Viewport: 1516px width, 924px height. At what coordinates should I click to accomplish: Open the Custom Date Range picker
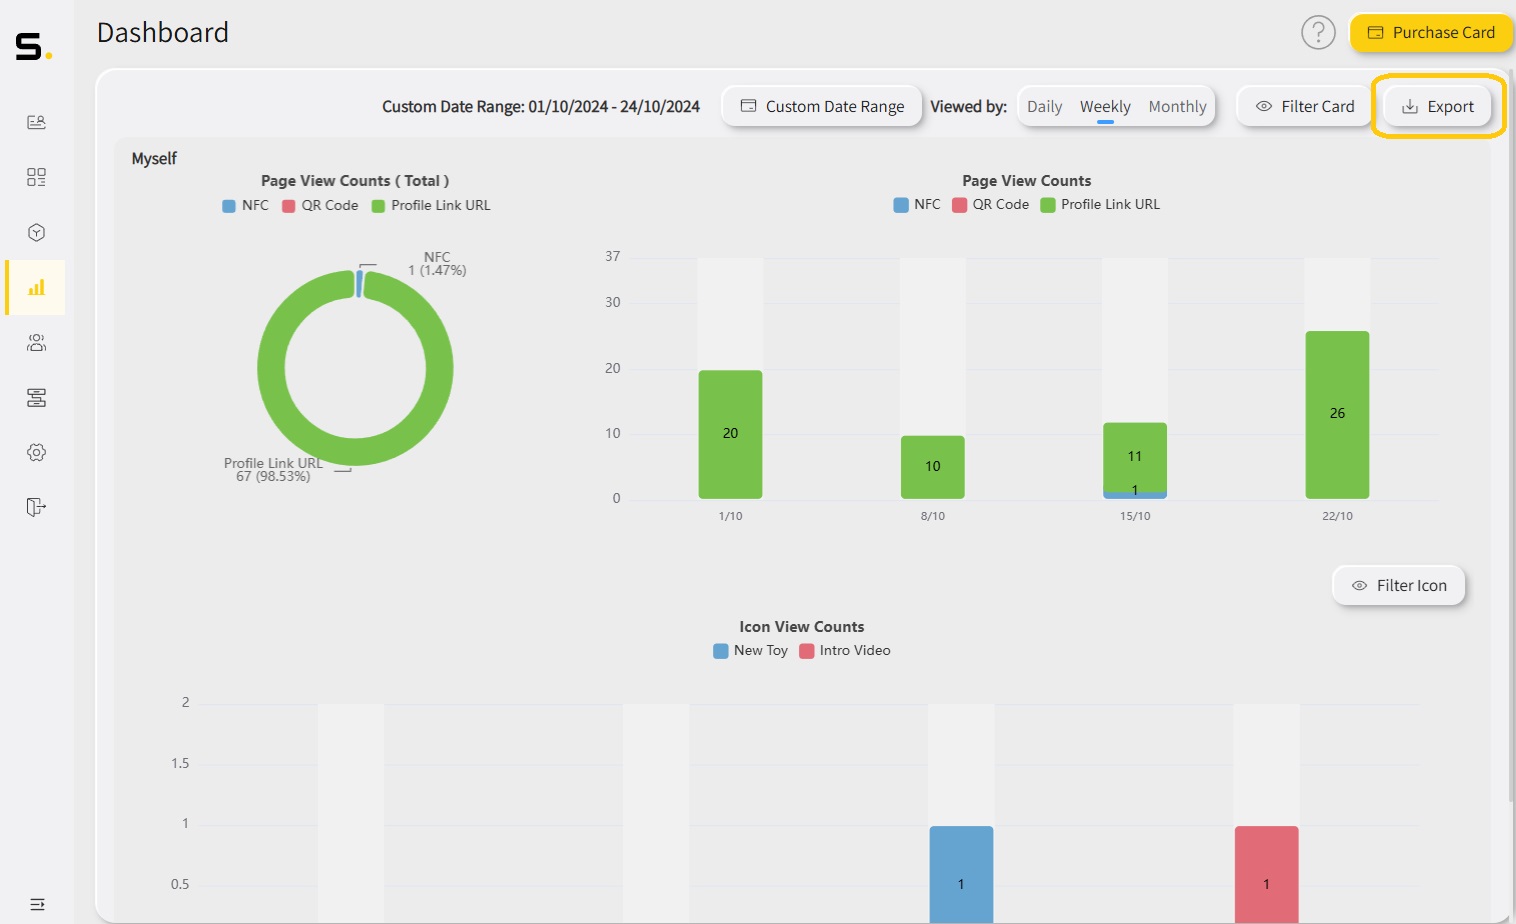(x=820, y=105)
